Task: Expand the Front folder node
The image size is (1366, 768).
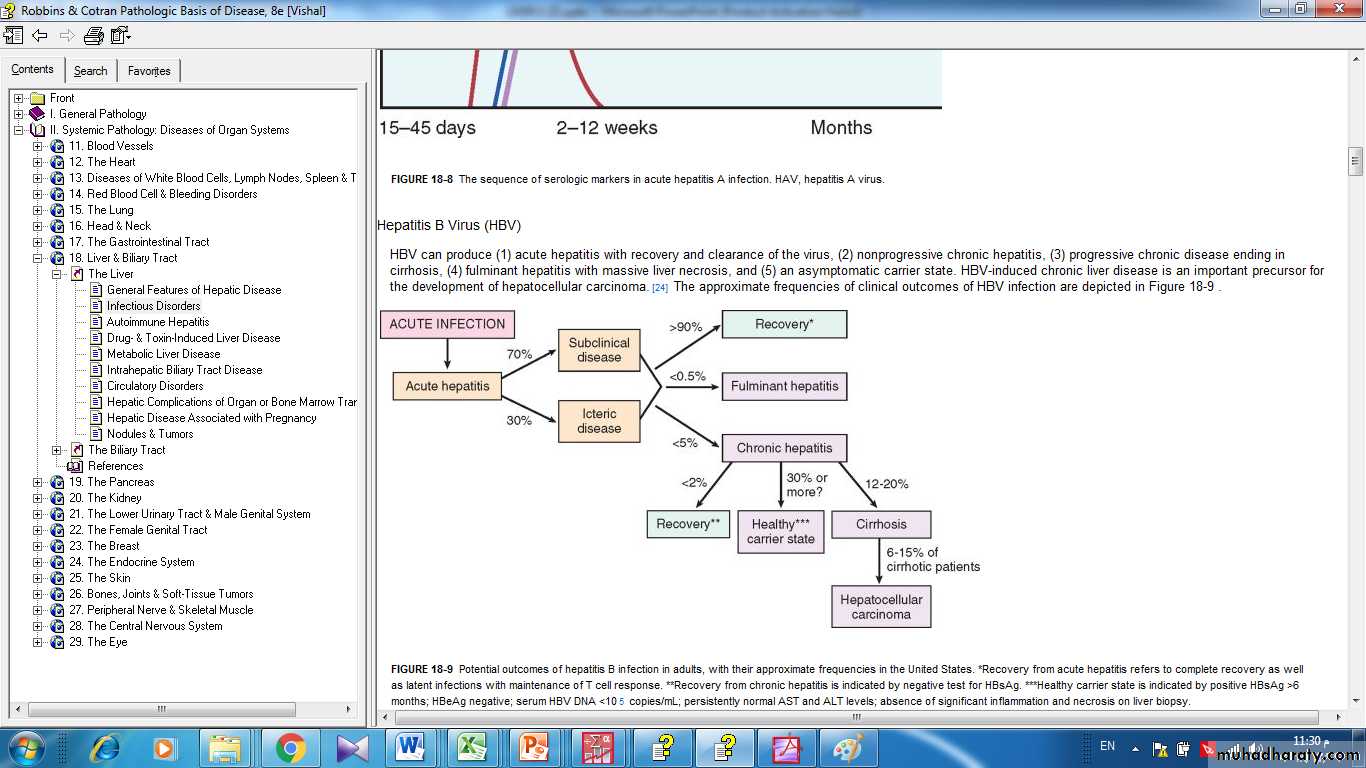Action: [18, 98]
